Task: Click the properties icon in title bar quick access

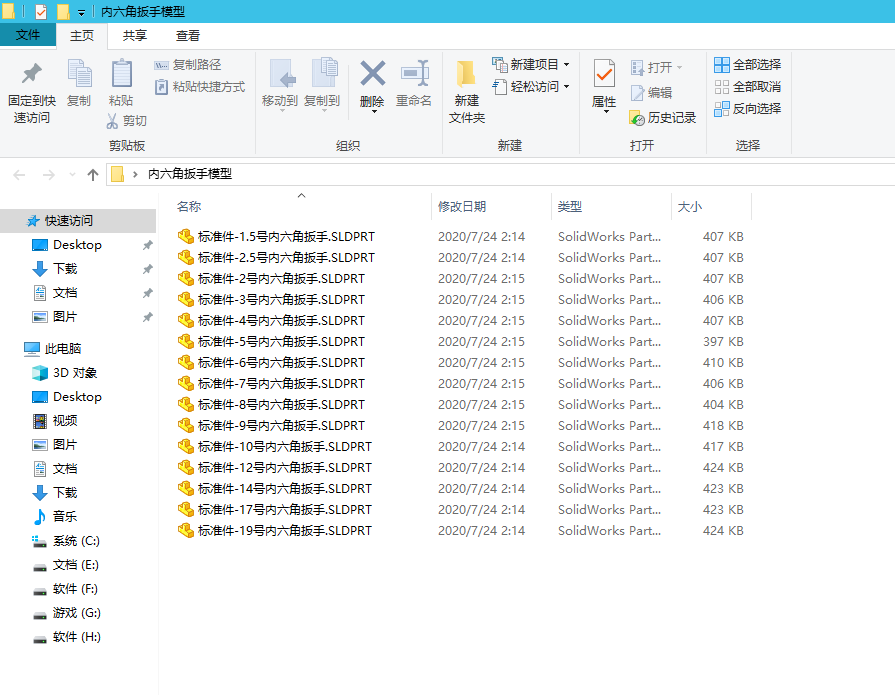Action: pos(41,11)
